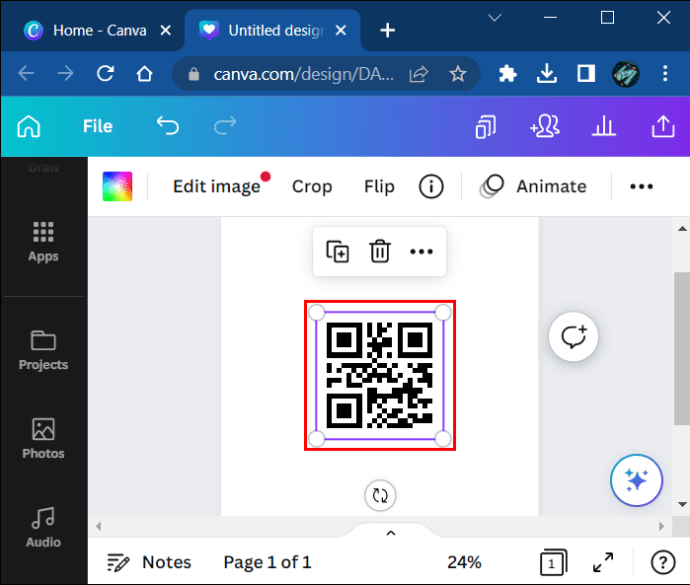Open the 24% zoom control
This screenshot has height=585, width=690.
coord(464,563)
